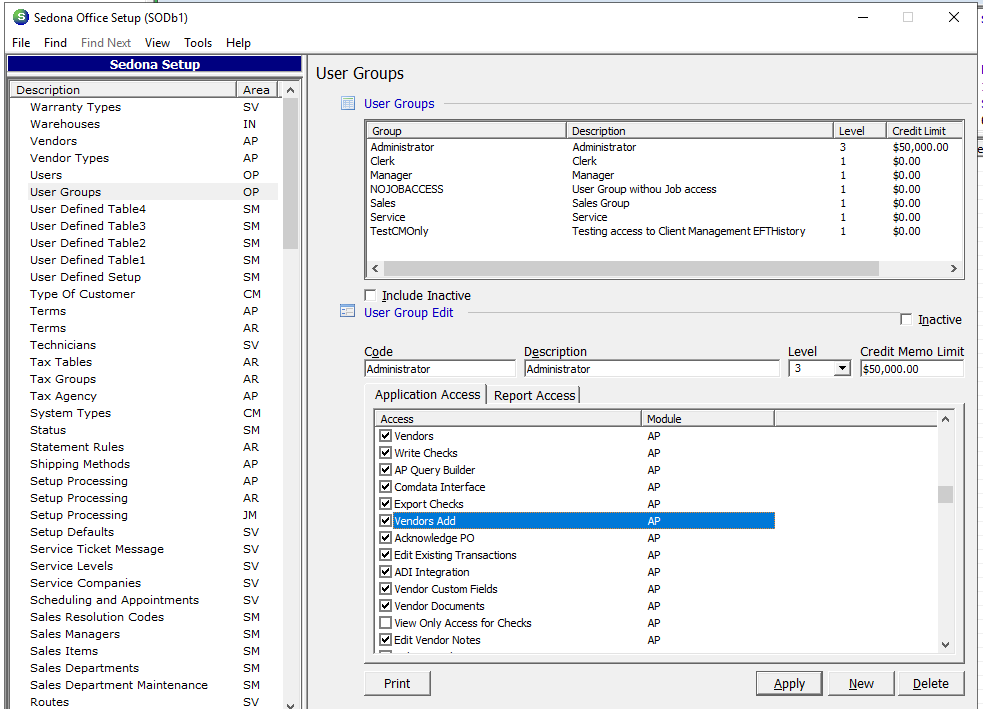Open Sales Department Maintenance in setup list

pos(118,685)
